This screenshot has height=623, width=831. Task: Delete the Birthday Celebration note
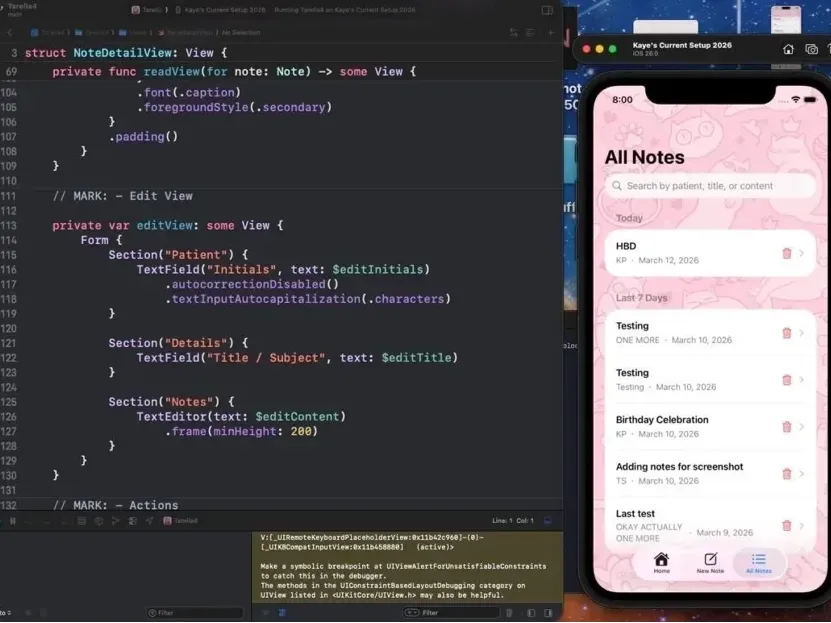pos(786,426)
